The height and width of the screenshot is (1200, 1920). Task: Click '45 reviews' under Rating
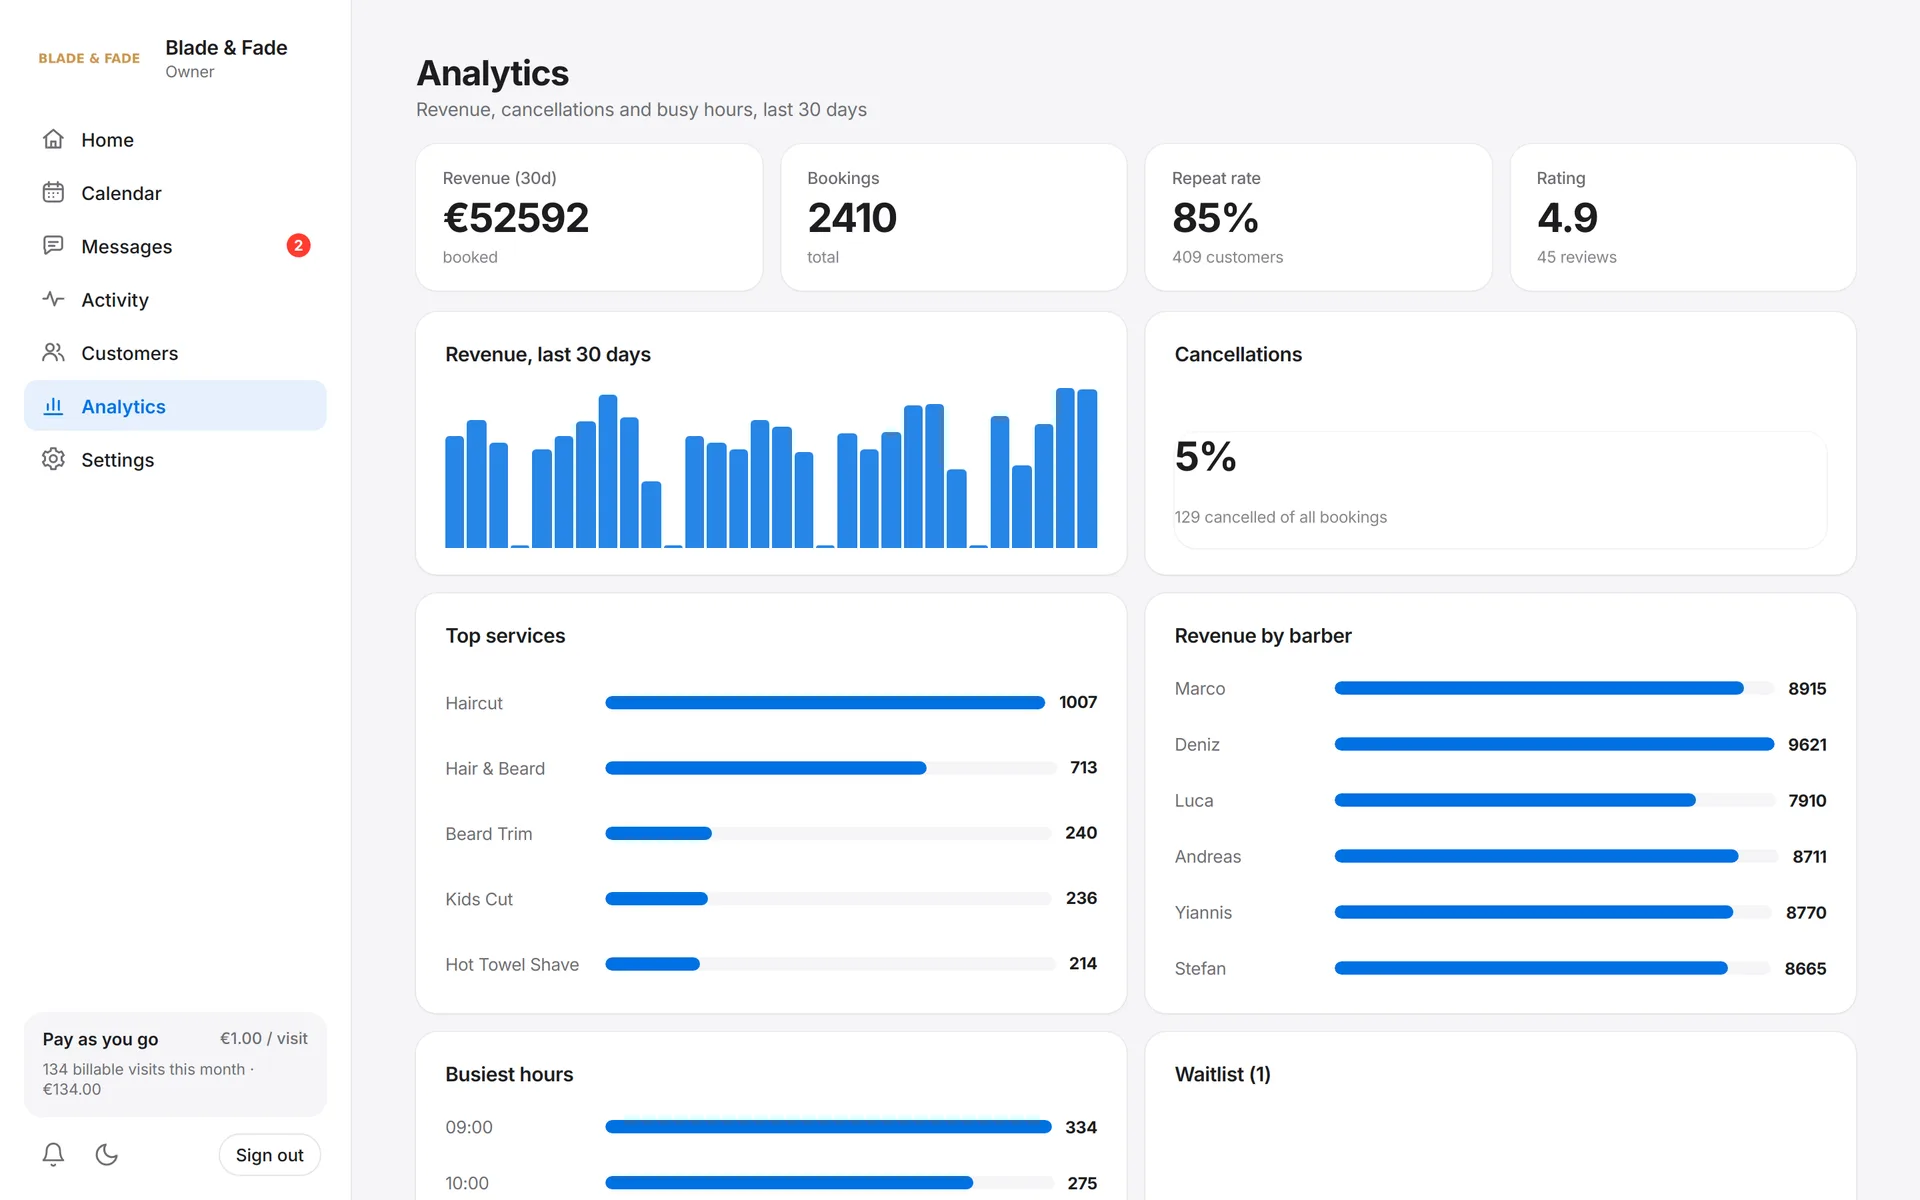[x=1576, y=257]
